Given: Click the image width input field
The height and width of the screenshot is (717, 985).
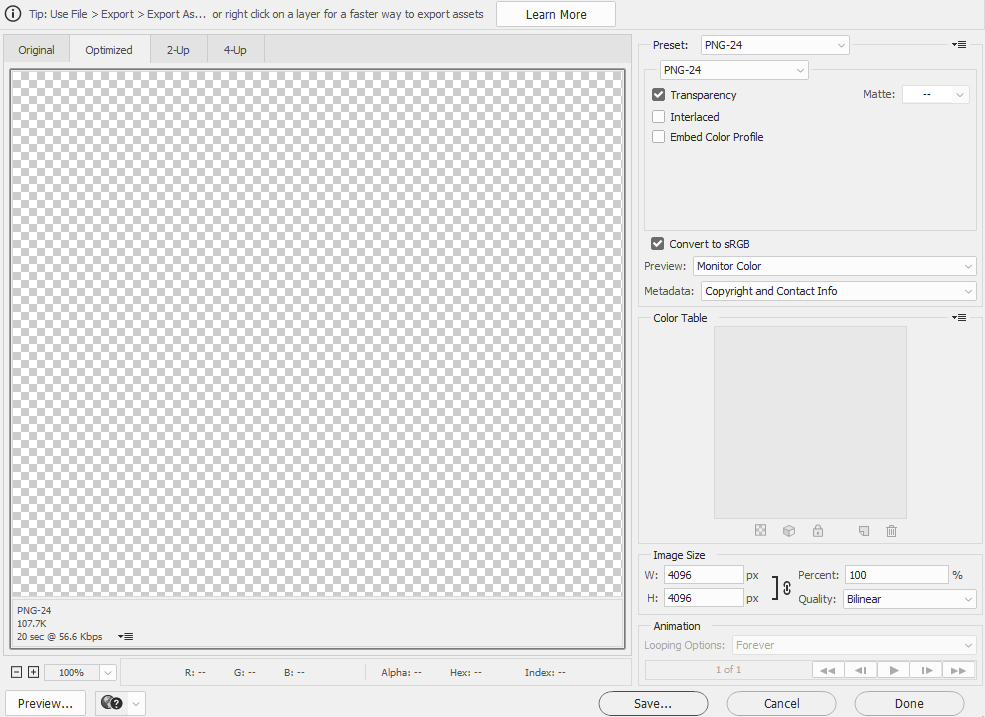Looking at the screenshot, I should (x=703, y=574).
